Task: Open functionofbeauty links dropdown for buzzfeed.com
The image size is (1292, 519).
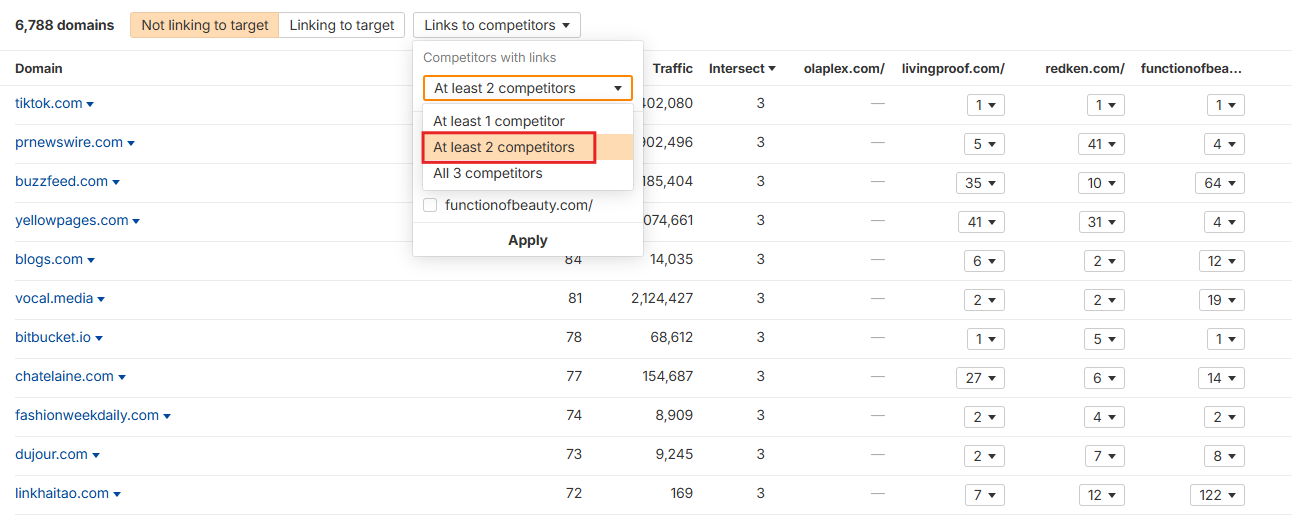Action: pyautogui.click(x=1220, y=183)
